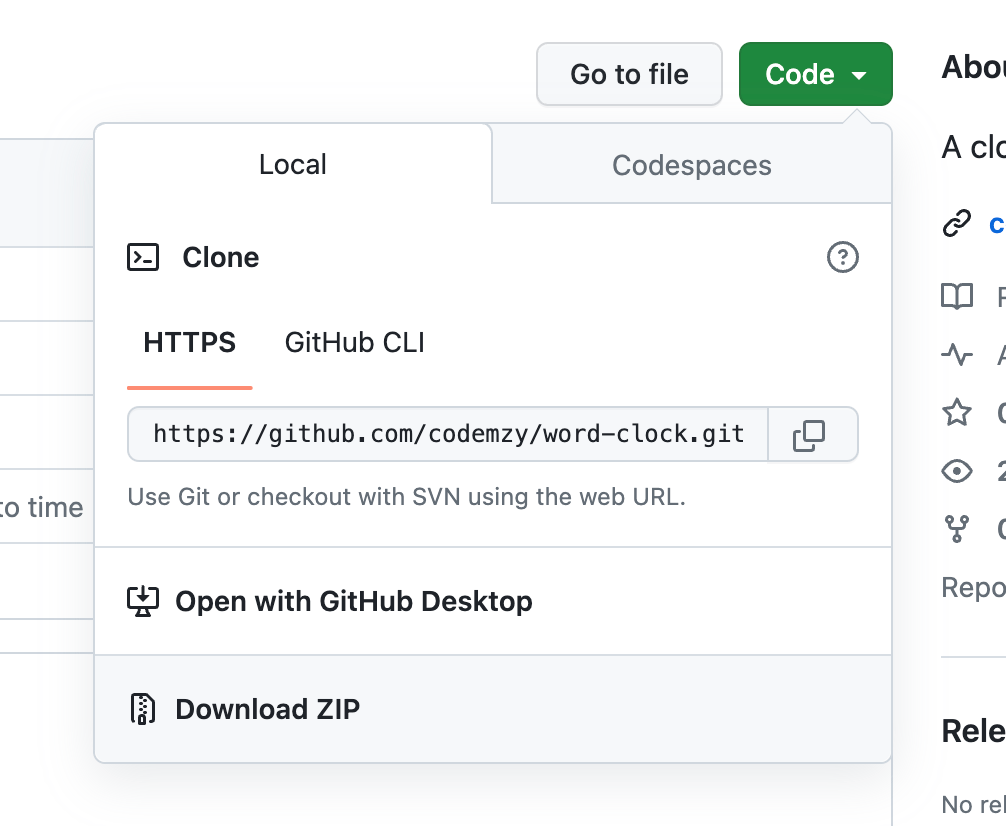This screenshot has width=1006, height=826.
Task: Choose Open with GitHub Desktop
Action: (x=353, y=601)
